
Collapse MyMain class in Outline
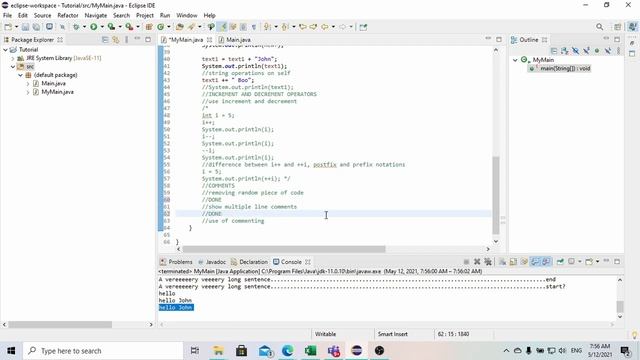point(515,60)
